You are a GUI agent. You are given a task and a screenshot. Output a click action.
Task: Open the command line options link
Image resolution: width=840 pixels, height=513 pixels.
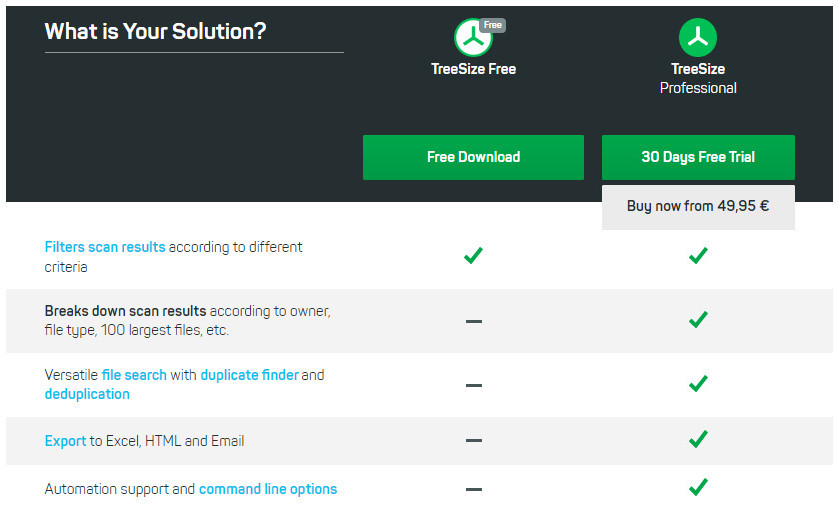(268, 489)
